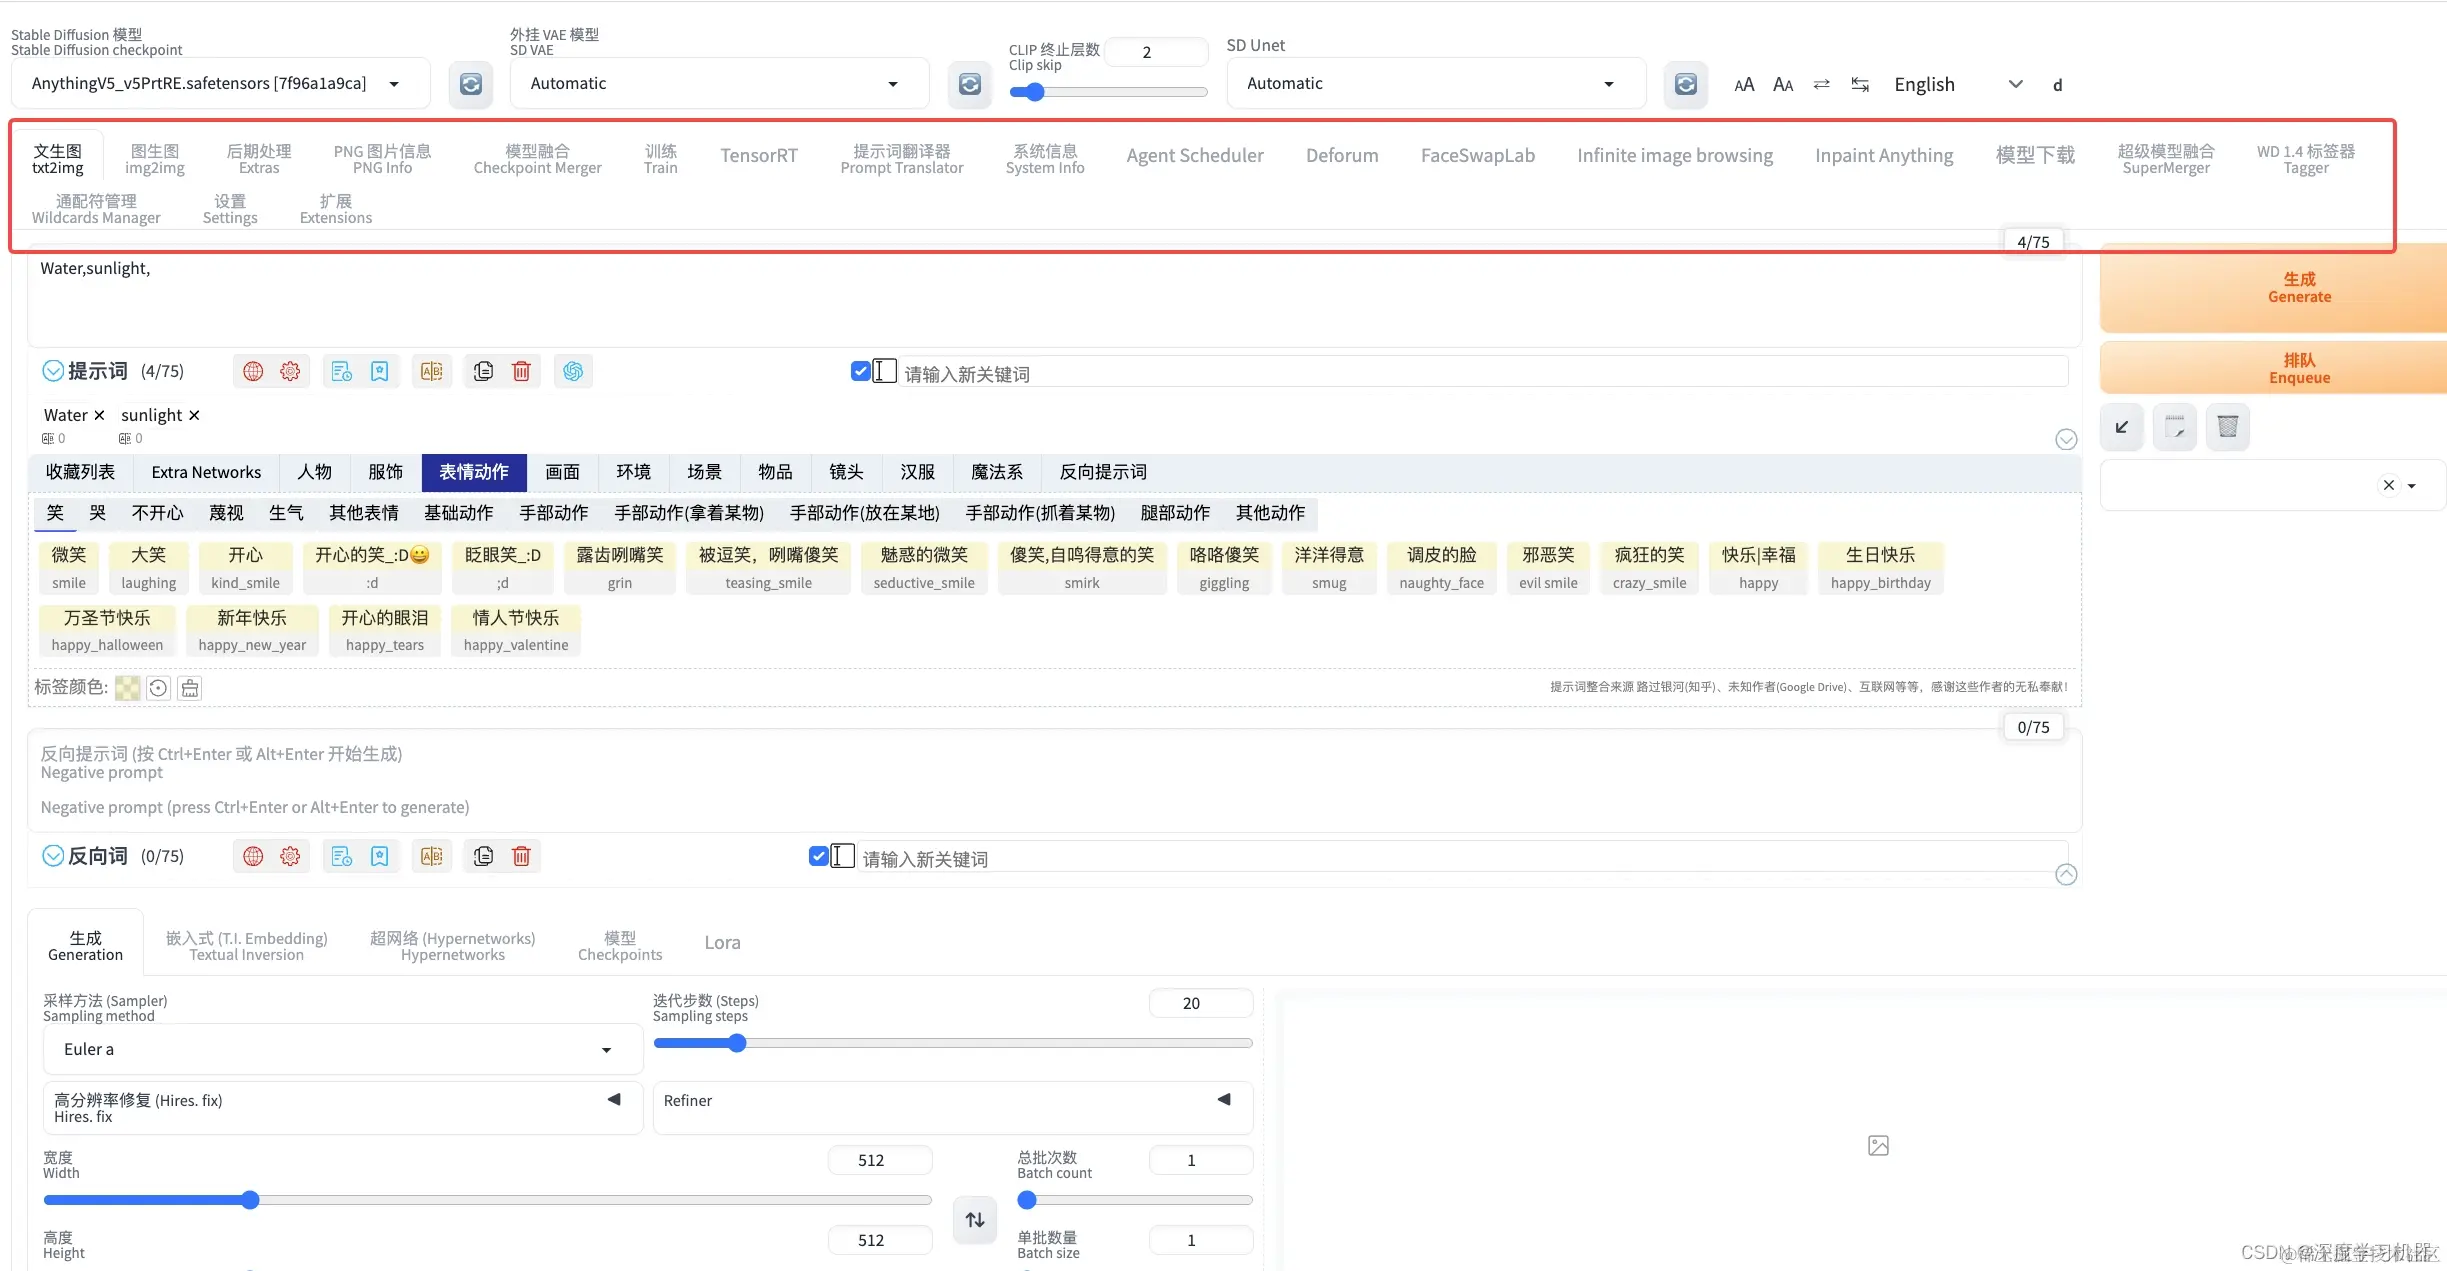Viewport: 2447px width, 1271px height.
Task: Open negative prompt favorites bookmark icon
Action: (380, 857)
